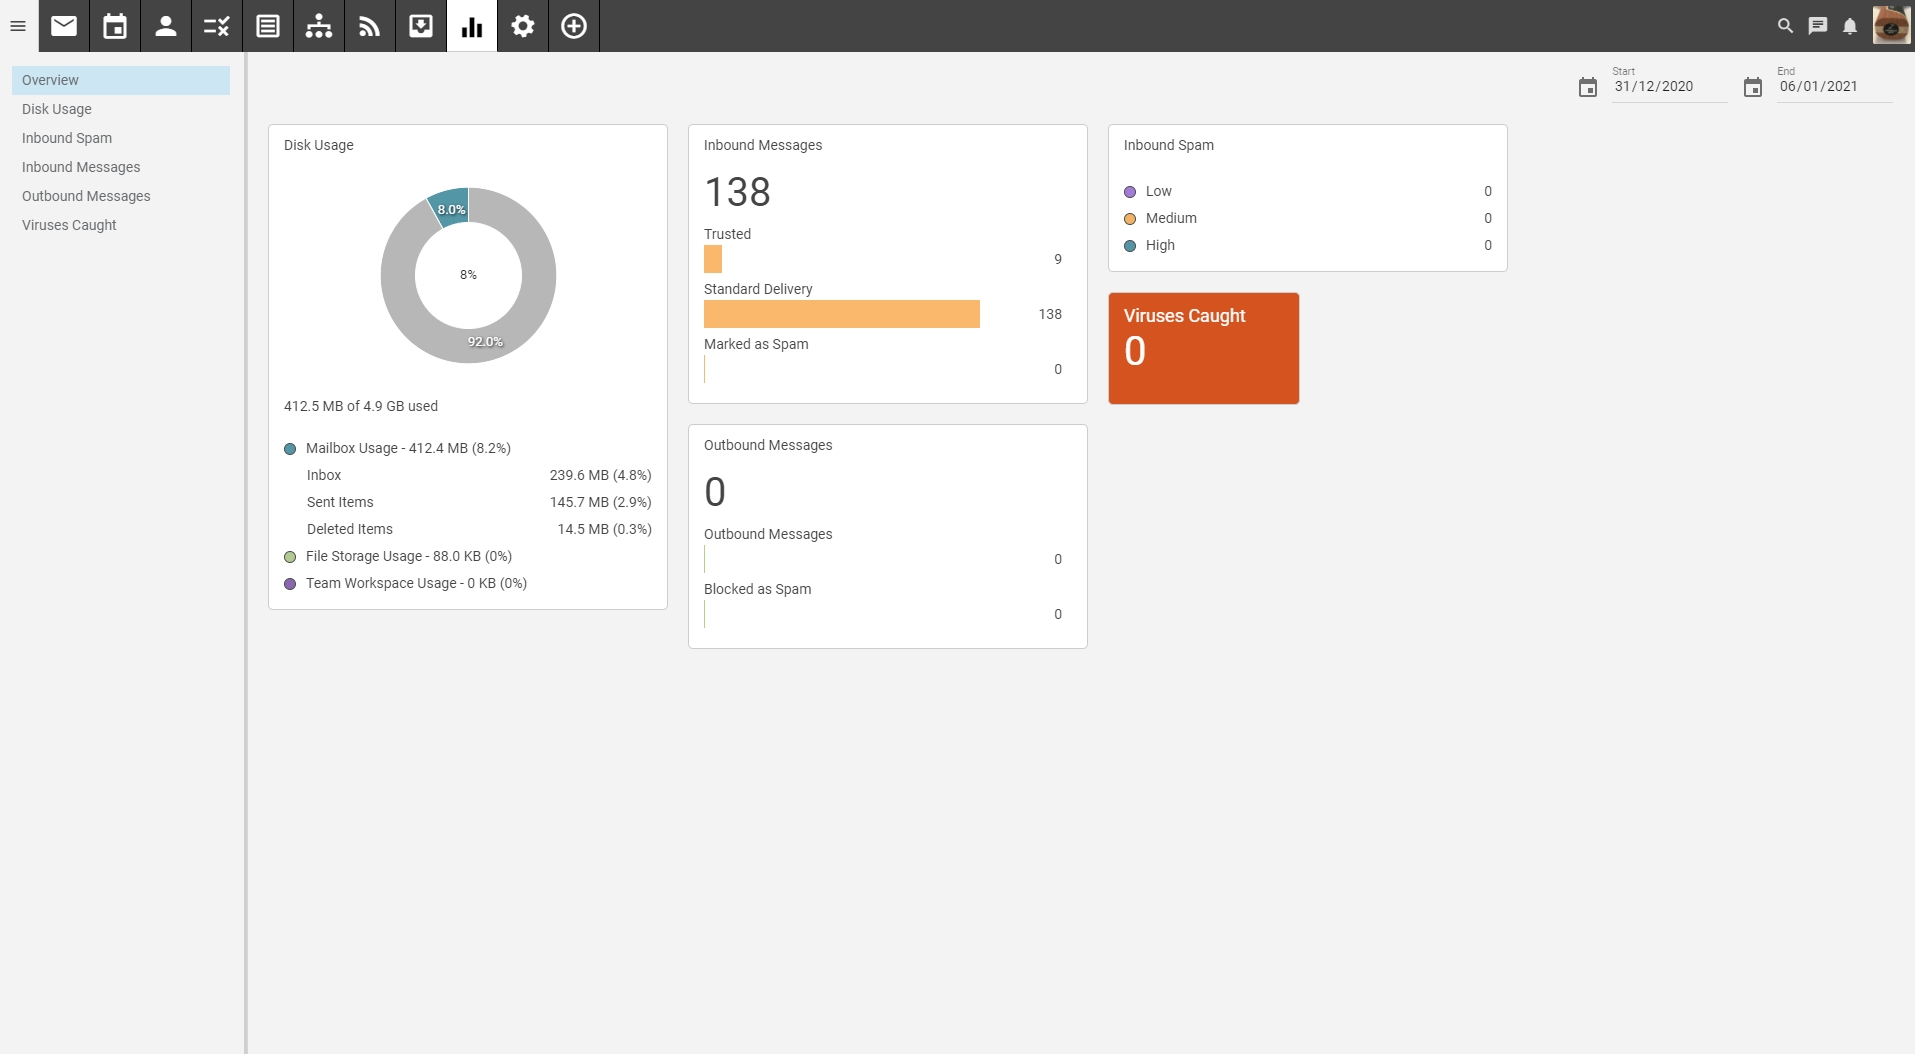Open the notifications bell
Image resolution: width=1915 pixels, height=1054 pixels.
tap(1850, 26)
